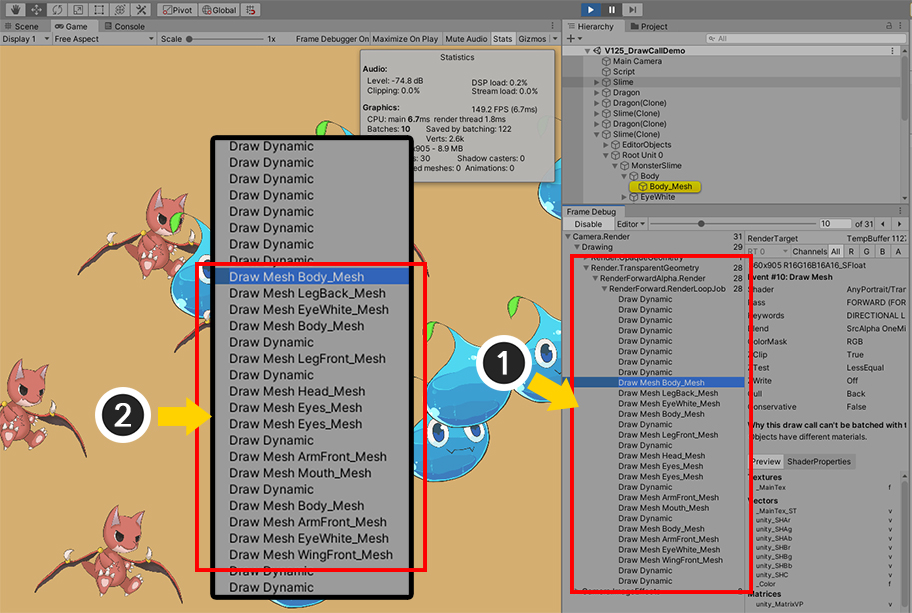The width and height of the screenshot is (912, 613).
Task: Toggle Mute Audio in Game view
Action: (x=466, y=39)
